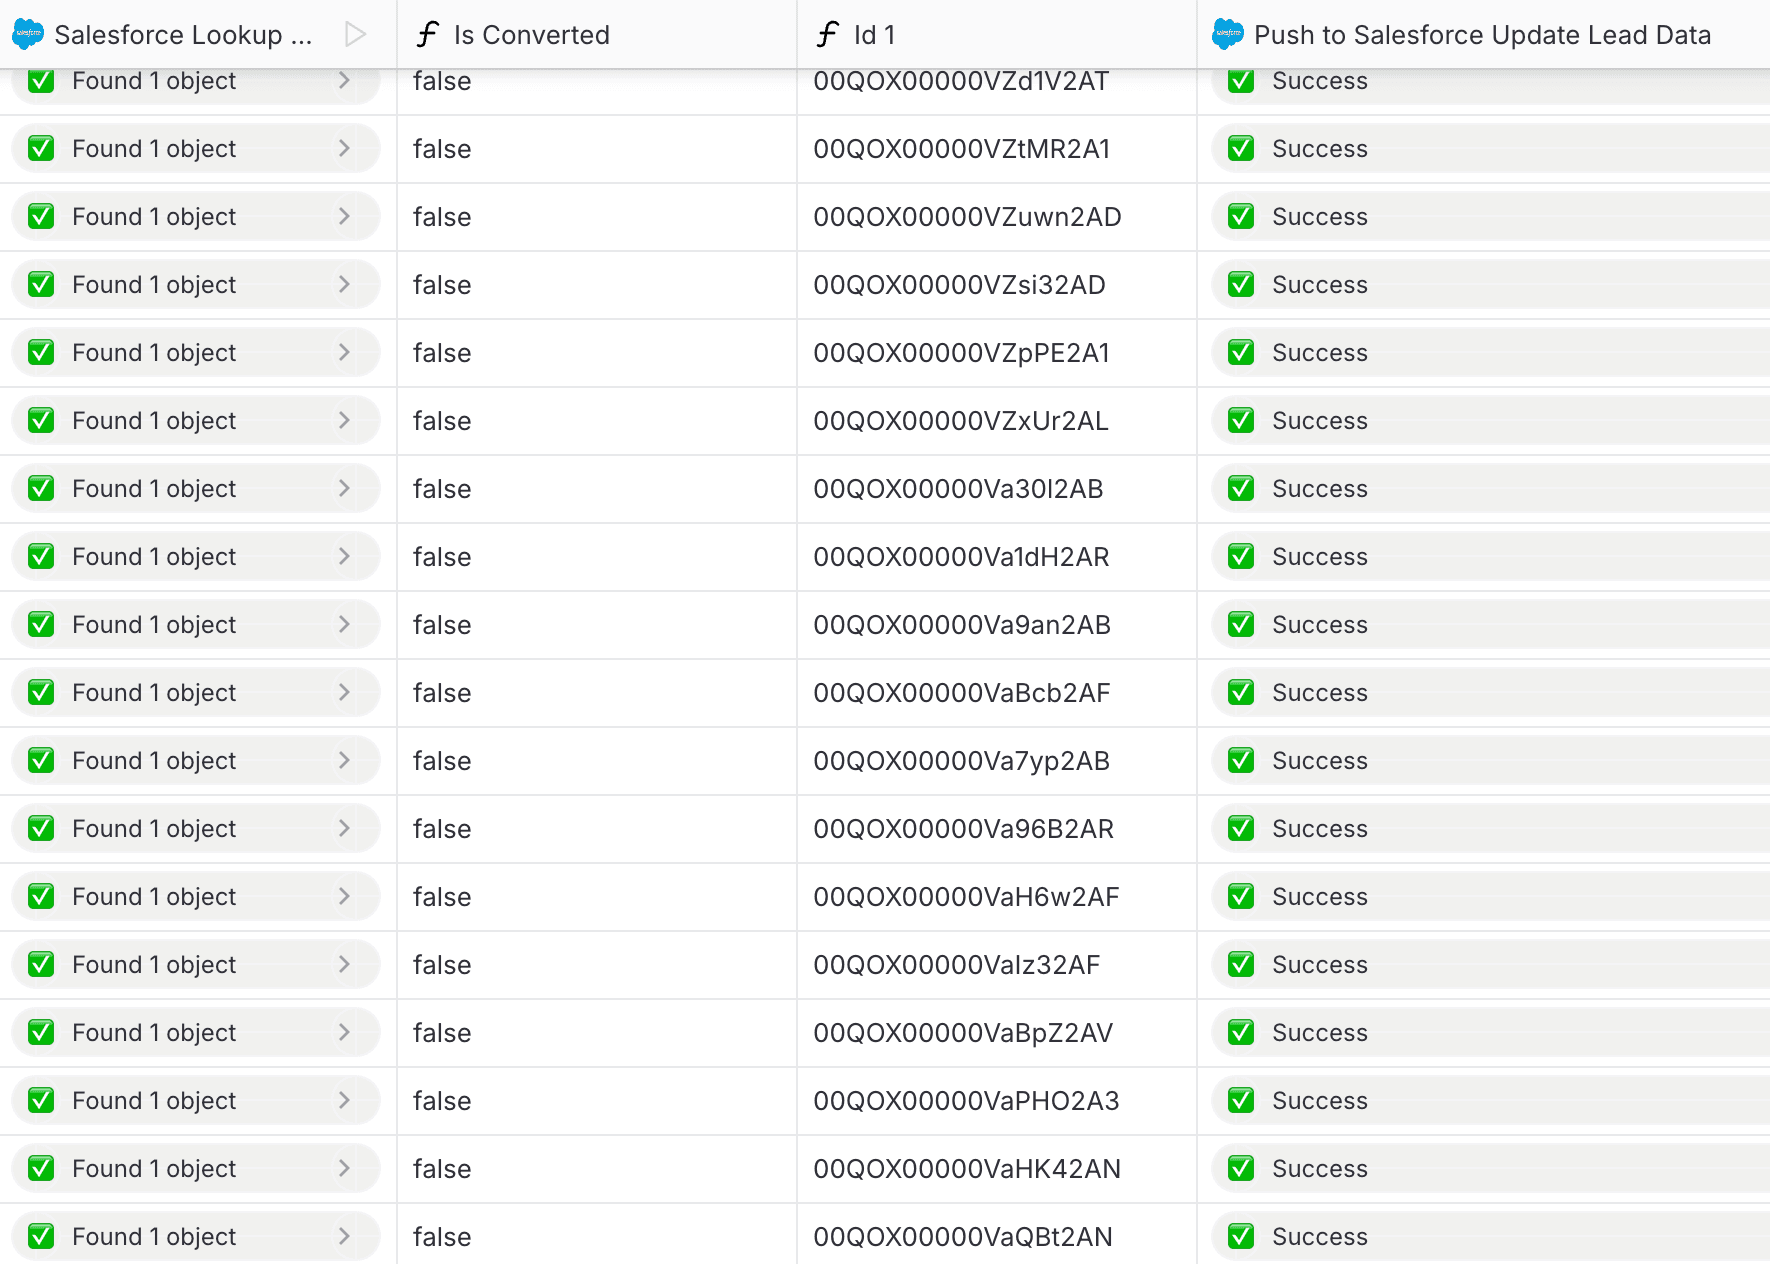
Task: Open the Id 1 column header
Action: pyautogui.click(x=997, y=35)
